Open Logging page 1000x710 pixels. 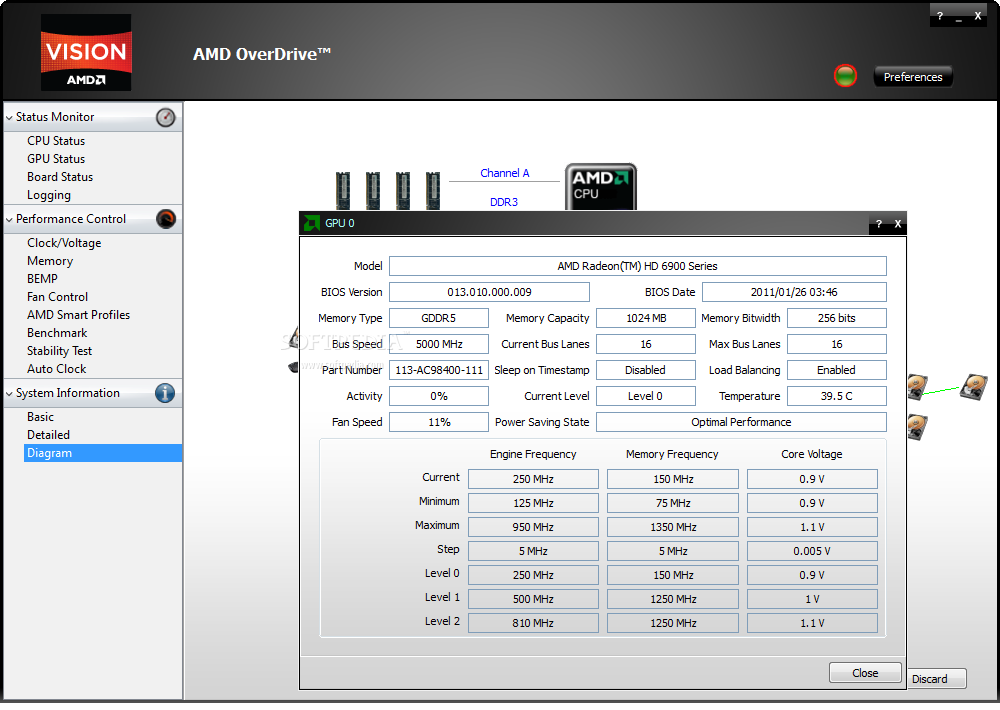[x=49, y=195]
